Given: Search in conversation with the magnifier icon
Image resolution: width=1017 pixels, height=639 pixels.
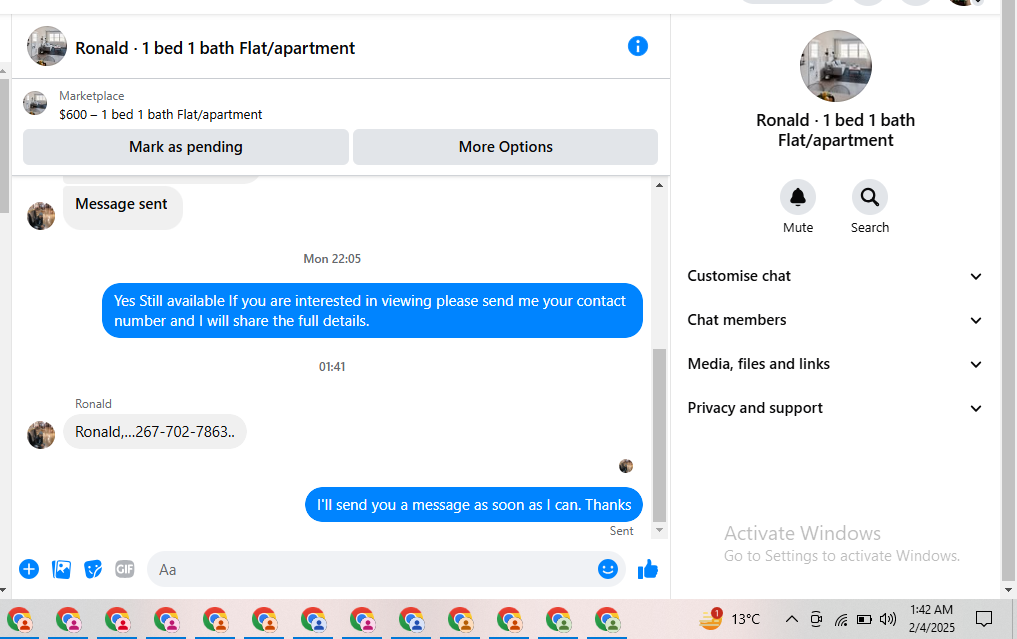Looking at the screenshot, I should pyautogui.click(x=870, y=197).
